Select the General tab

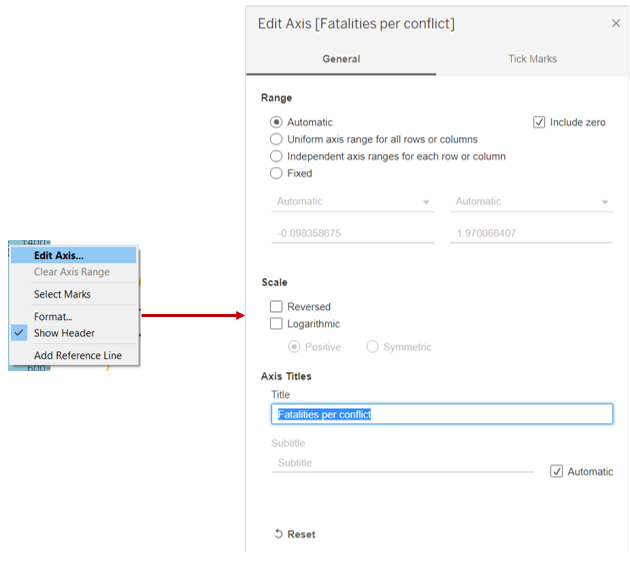point(341,59)
